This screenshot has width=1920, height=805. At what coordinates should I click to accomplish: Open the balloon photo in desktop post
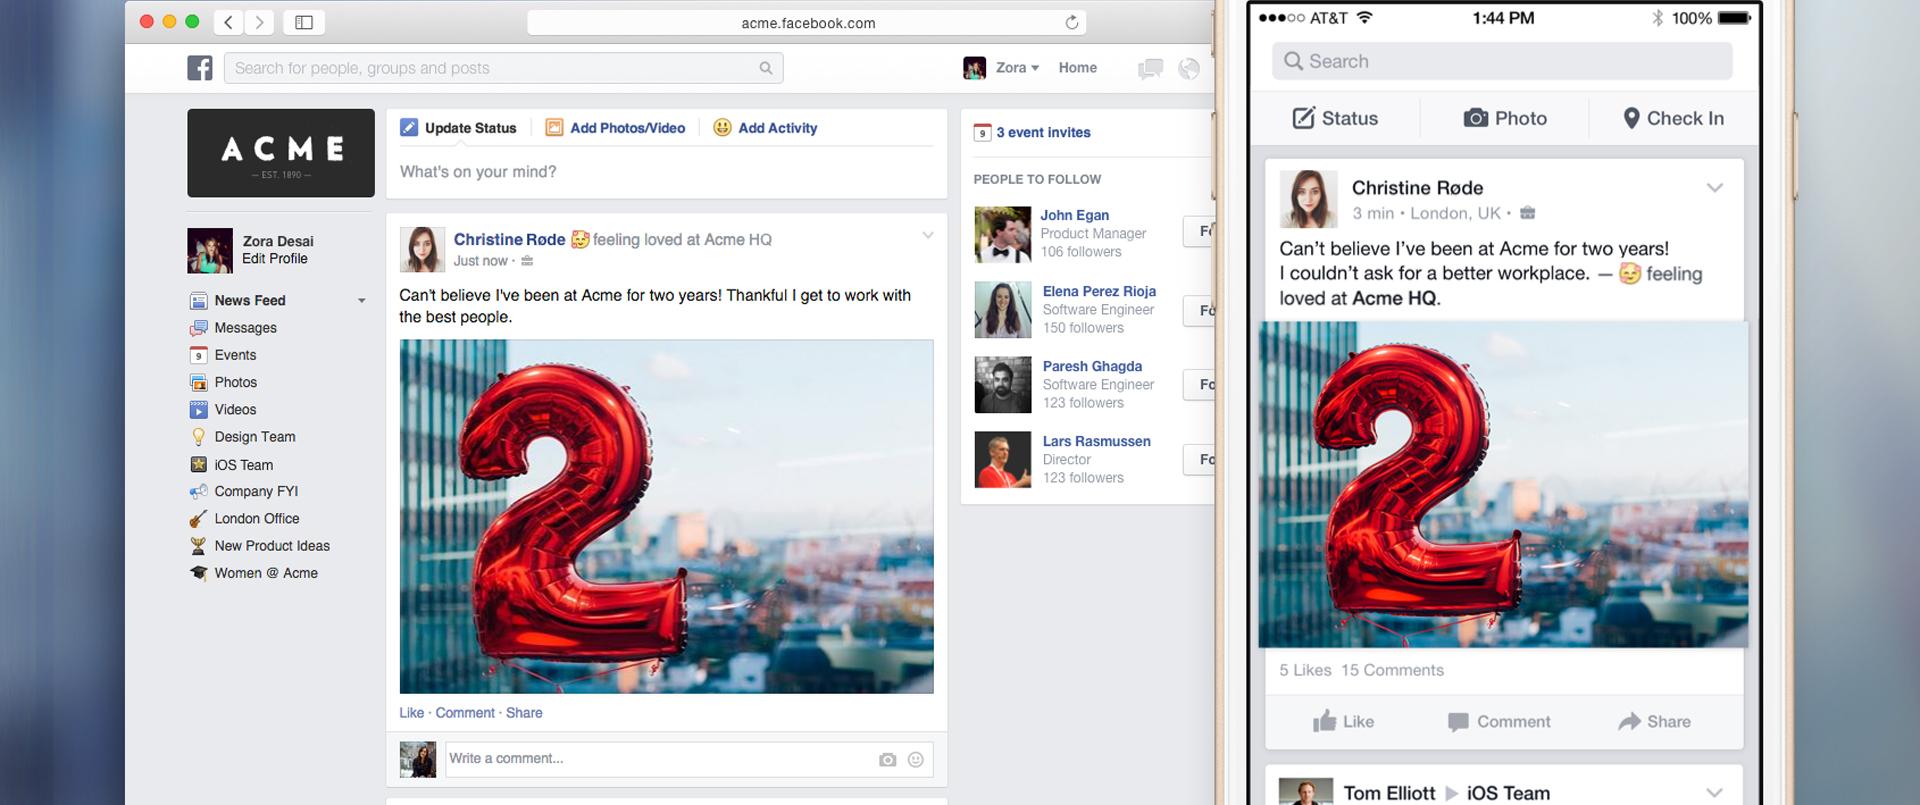pos(666,516)
